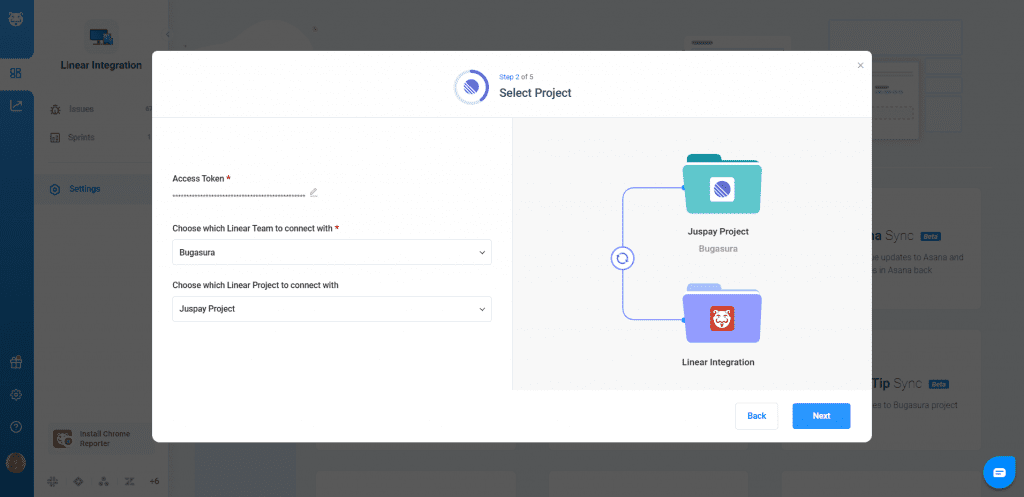Viewport: 1024px width, 497px height.
Task: Click the Asana Sync card in background
Action: pos(925,249)
